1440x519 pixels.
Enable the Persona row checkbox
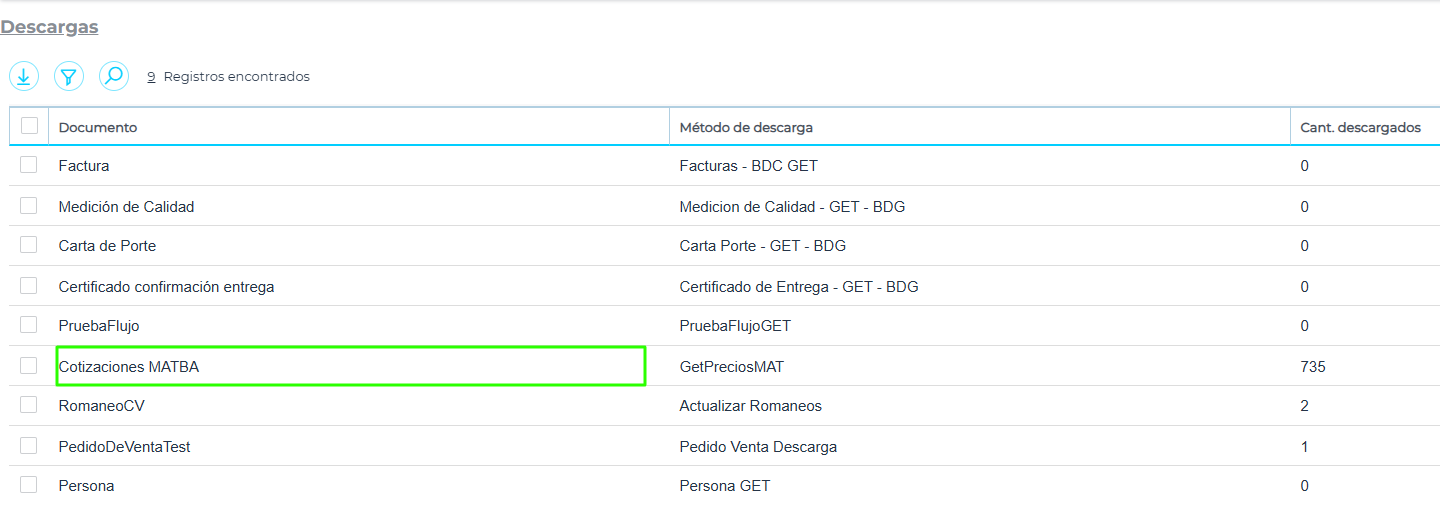(29, 485)
